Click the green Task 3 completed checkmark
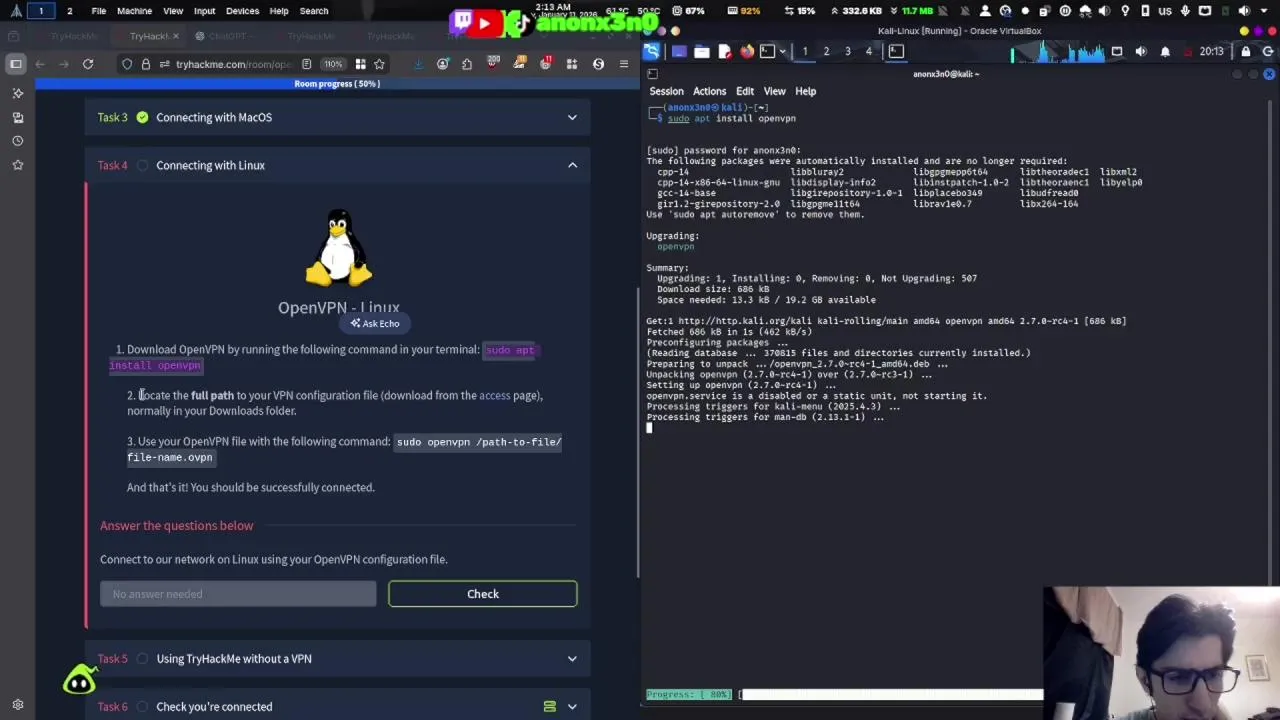 point(142,117)
